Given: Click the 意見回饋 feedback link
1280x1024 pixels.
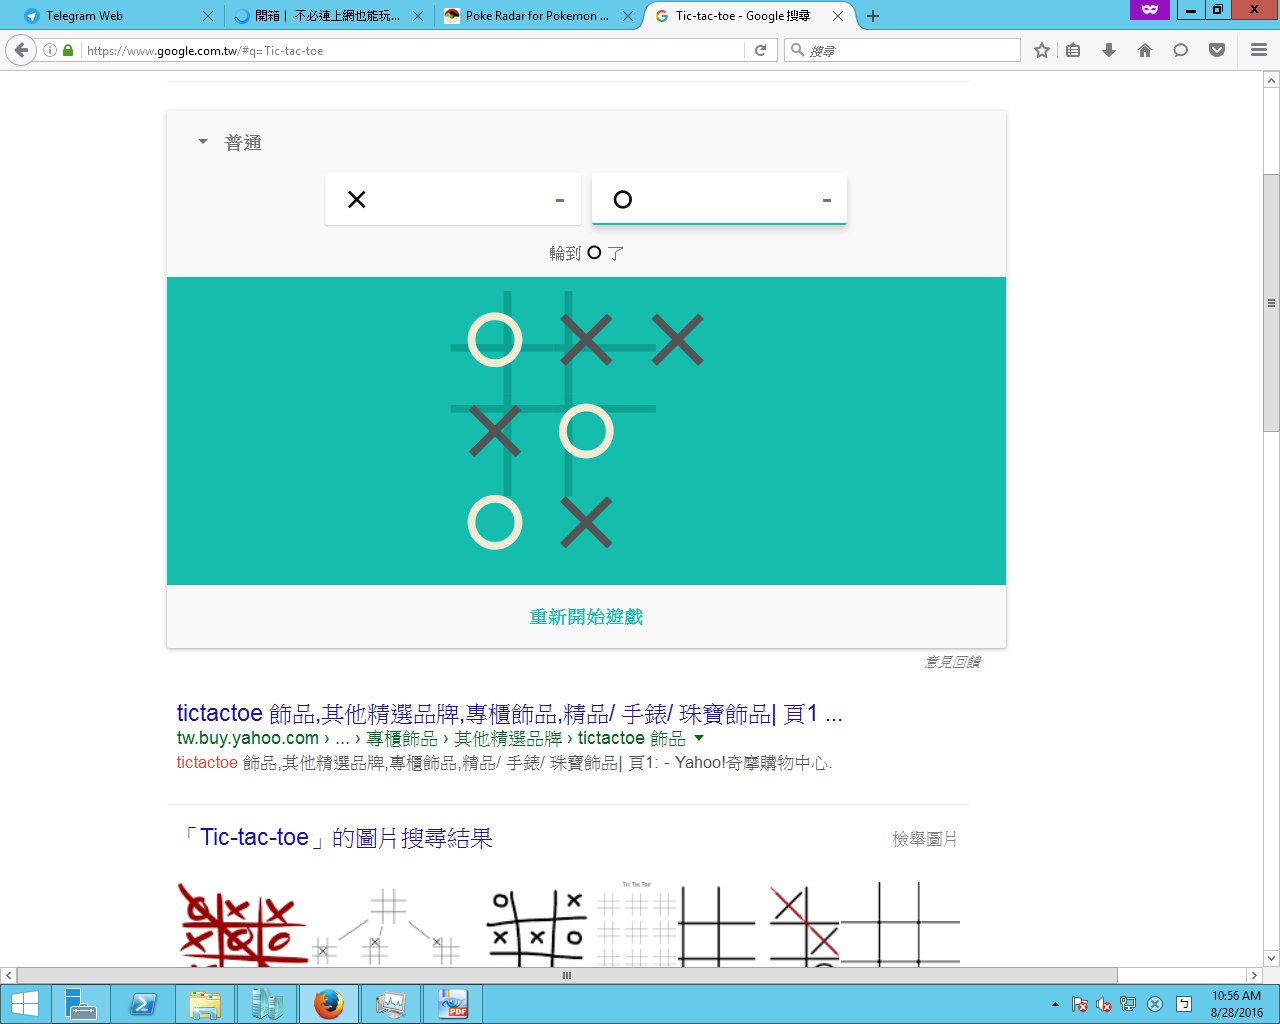Looking at the screenshot, I should (952, 662).
